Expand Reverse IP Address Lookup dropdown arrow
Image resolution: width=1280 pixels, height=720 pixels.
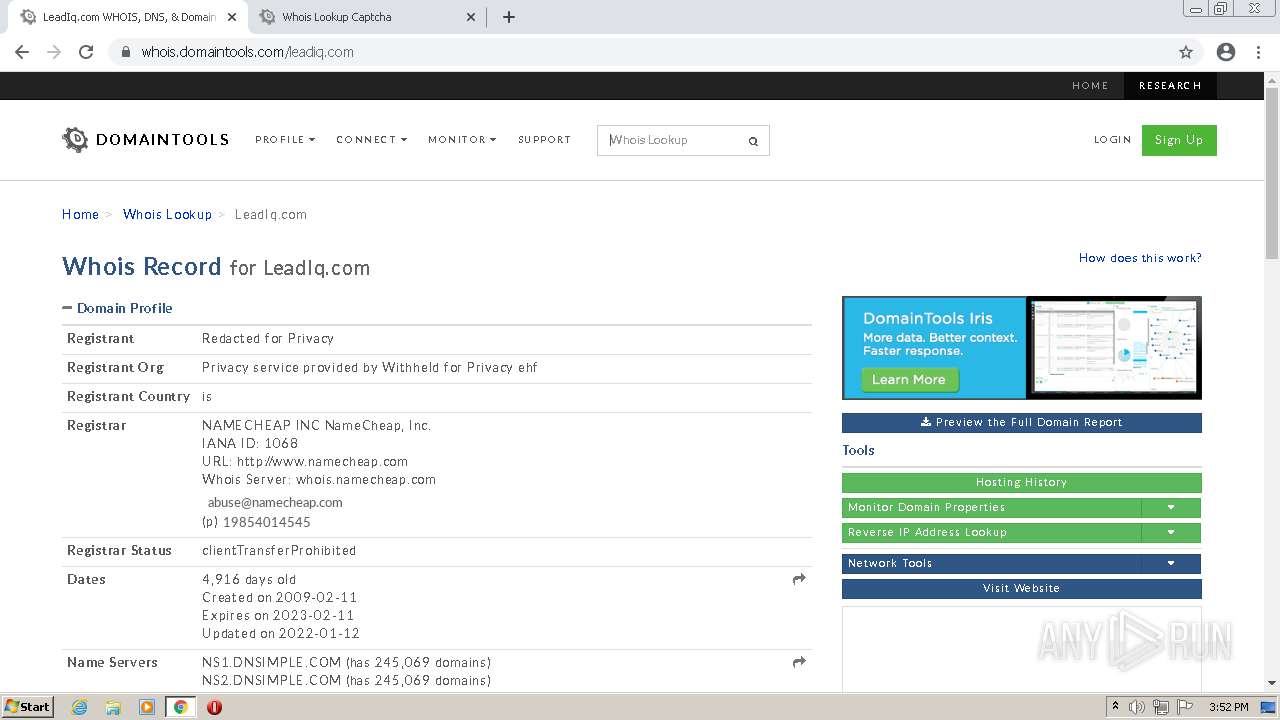tap(1171, 532)
